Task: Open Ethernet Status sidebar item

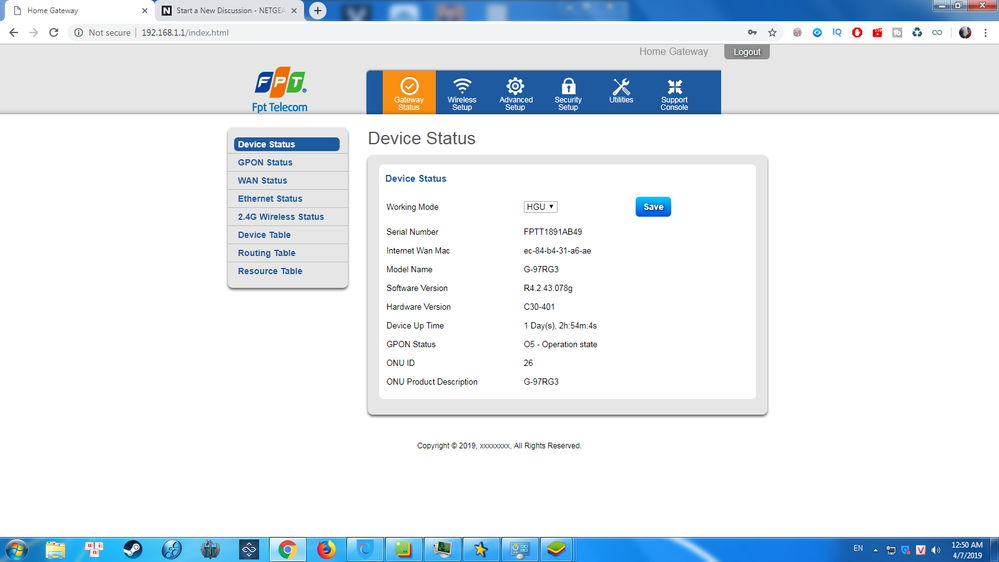Action: pyautogui.click(x=270, y=199)
